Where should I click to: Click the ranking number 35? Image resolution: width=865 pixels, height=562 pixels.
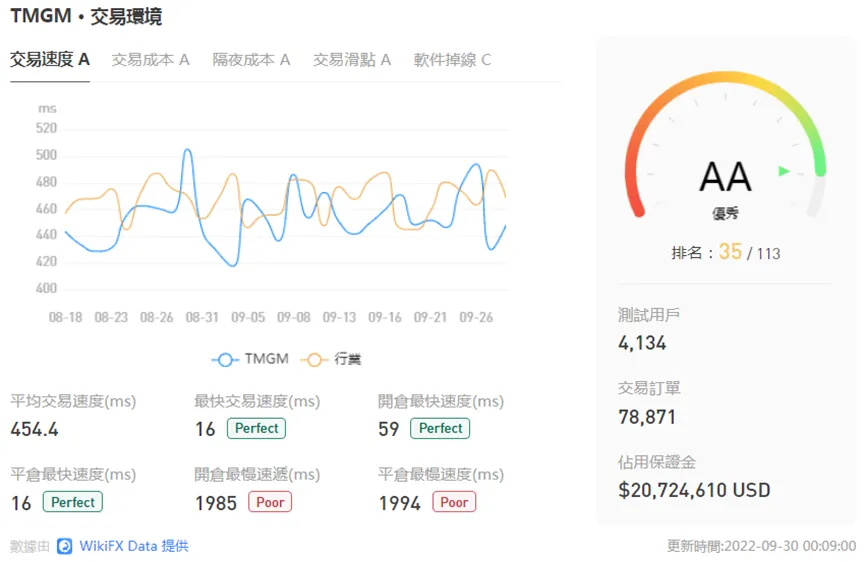(x=730, y=251)
